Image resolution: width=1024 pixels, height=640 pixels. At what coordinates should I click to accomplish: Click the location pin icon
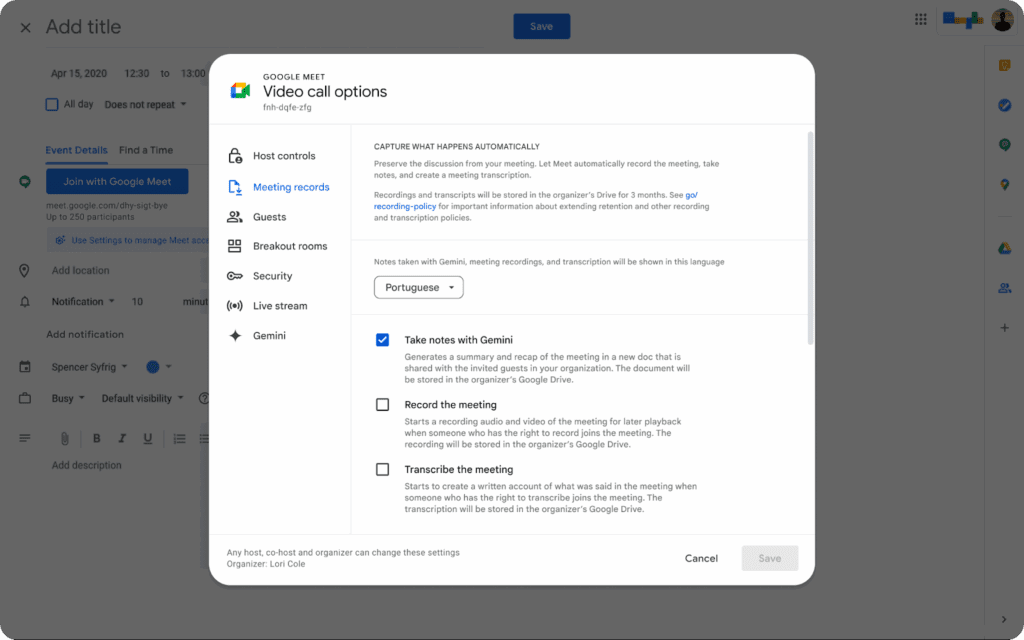[x=24, y=270]
